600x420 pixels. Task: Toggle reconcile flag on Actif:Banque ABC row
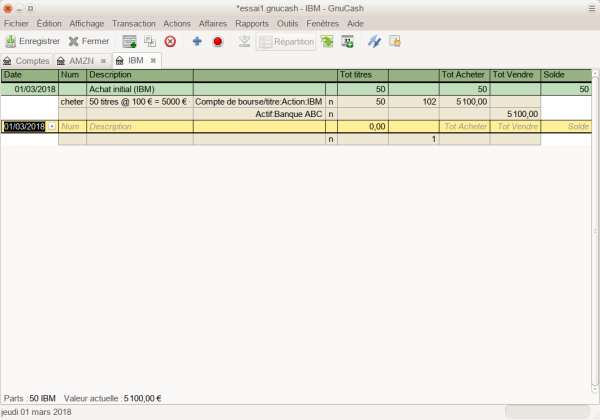[331, 114]
